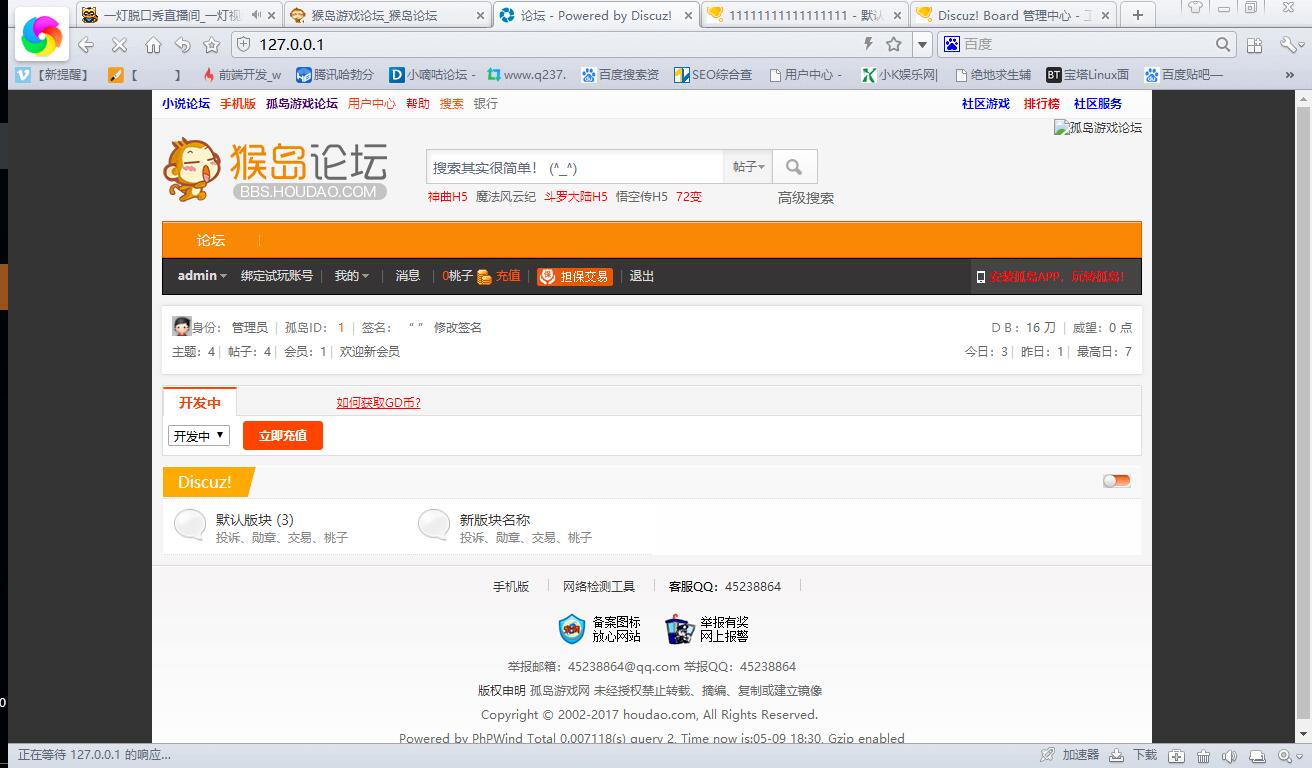Click the trash clean icon in status bar

pyautogui.click(x=1204, y=756)
